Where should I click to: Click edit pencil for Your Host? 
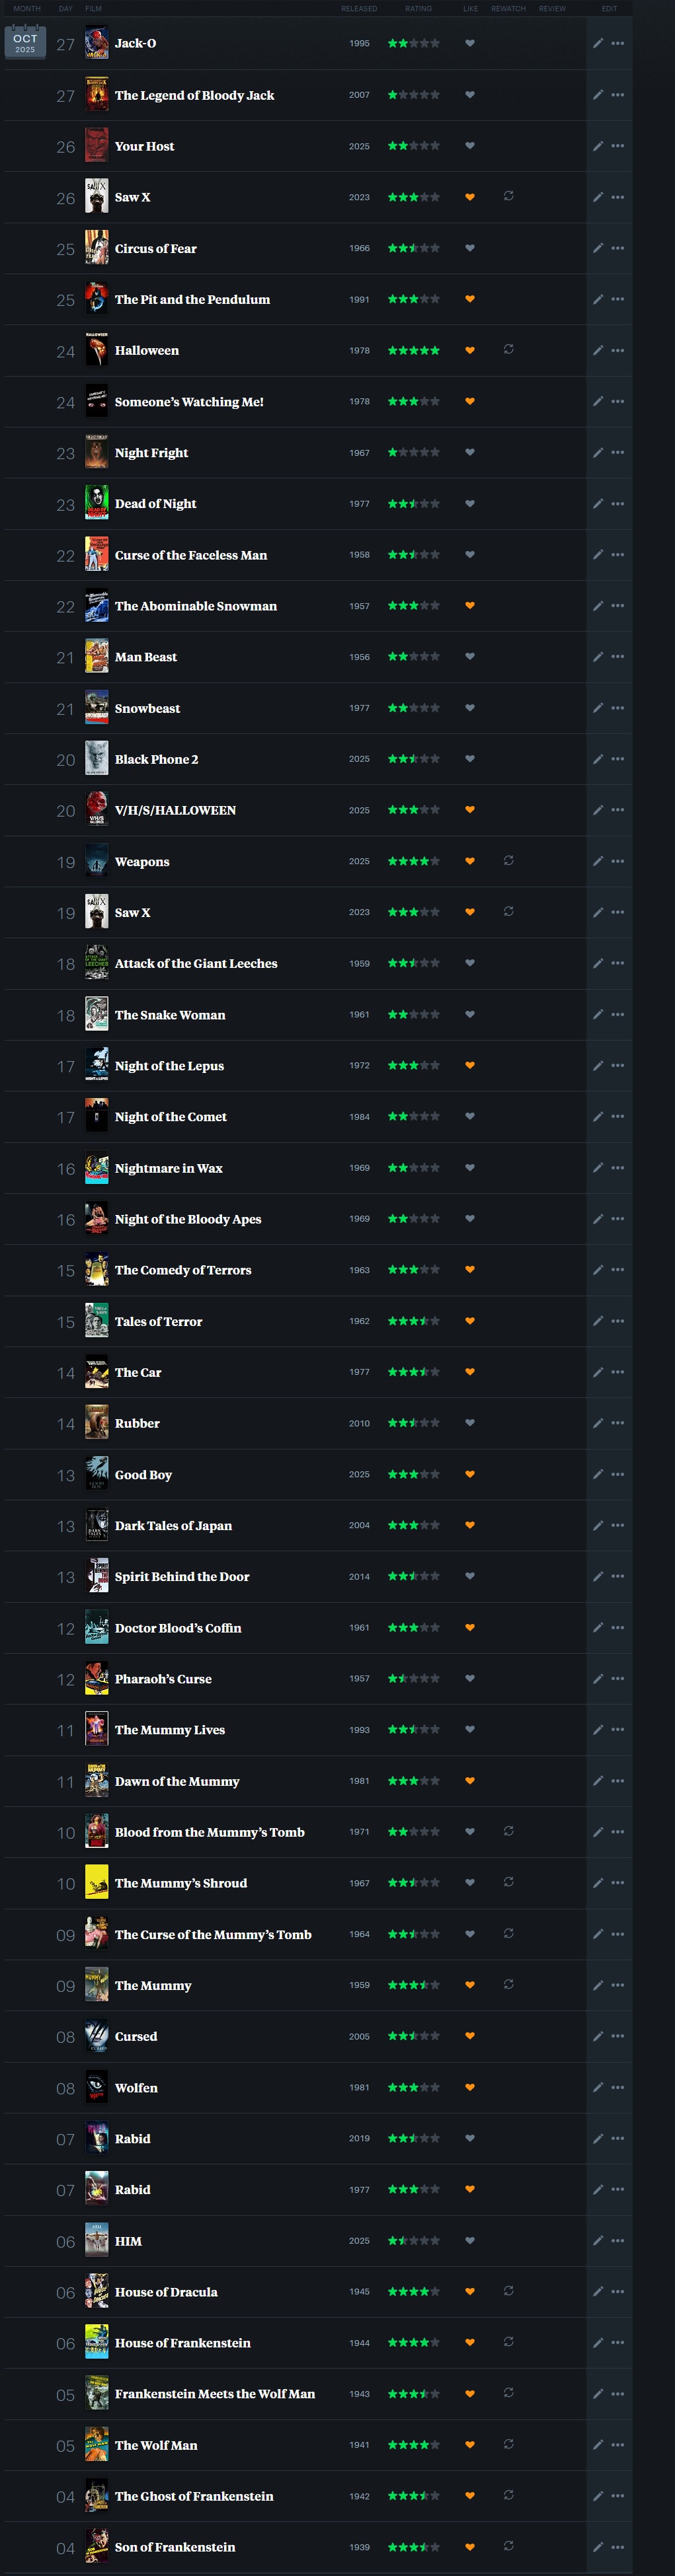click(x=598, y=146)
